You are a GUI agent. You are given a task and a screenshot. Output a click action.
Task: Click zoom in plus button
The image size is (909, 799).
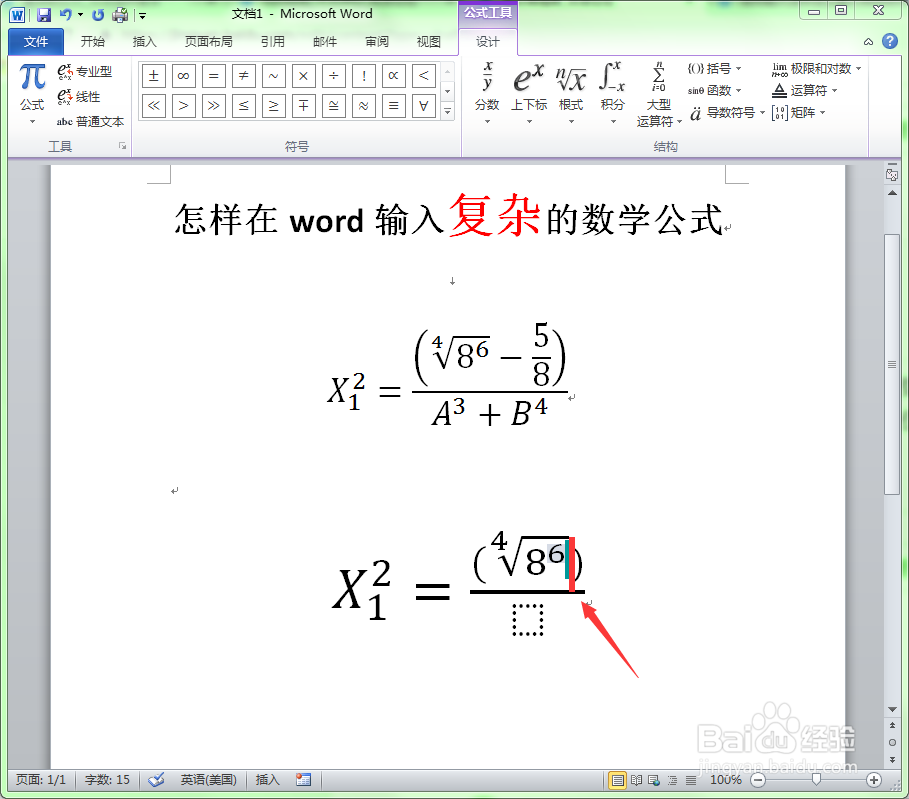click(874, 780)
